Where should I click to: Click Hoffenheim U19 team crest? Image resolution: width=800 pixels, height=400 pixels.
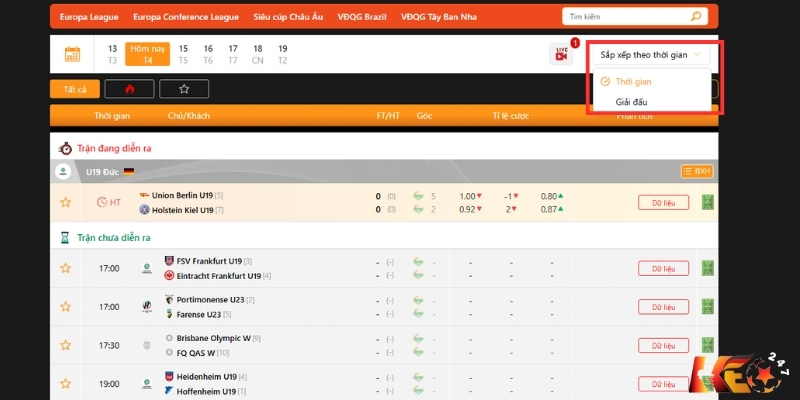169,391
